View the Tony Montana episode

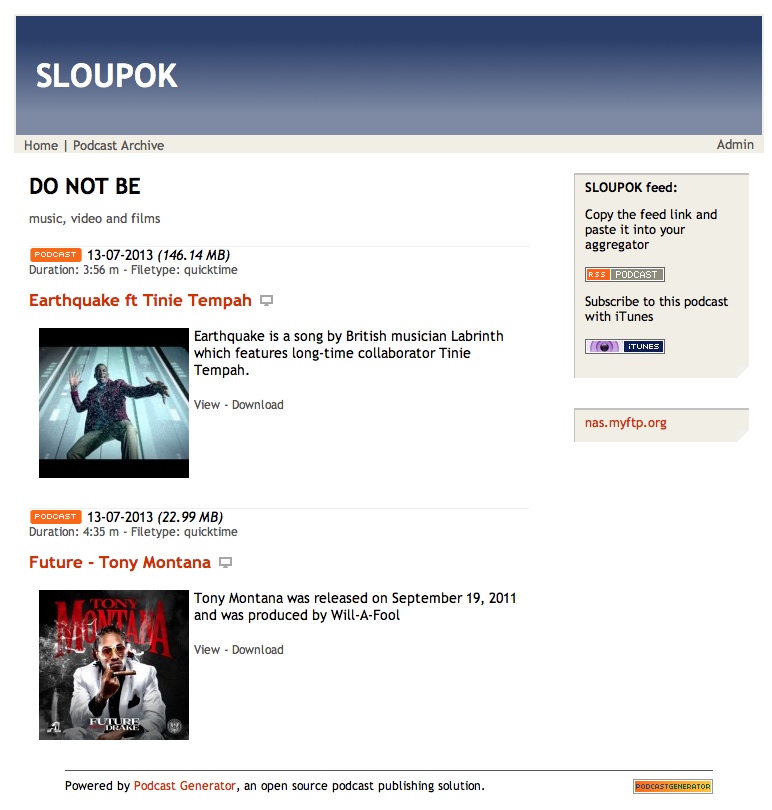pos(207,649)
